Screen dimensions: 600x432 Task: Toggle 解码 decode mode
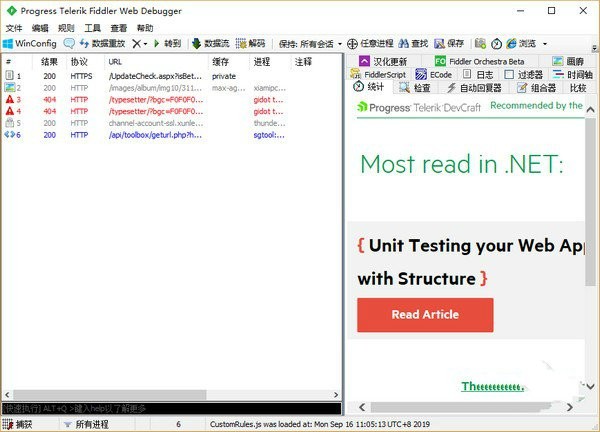point(250,44)
